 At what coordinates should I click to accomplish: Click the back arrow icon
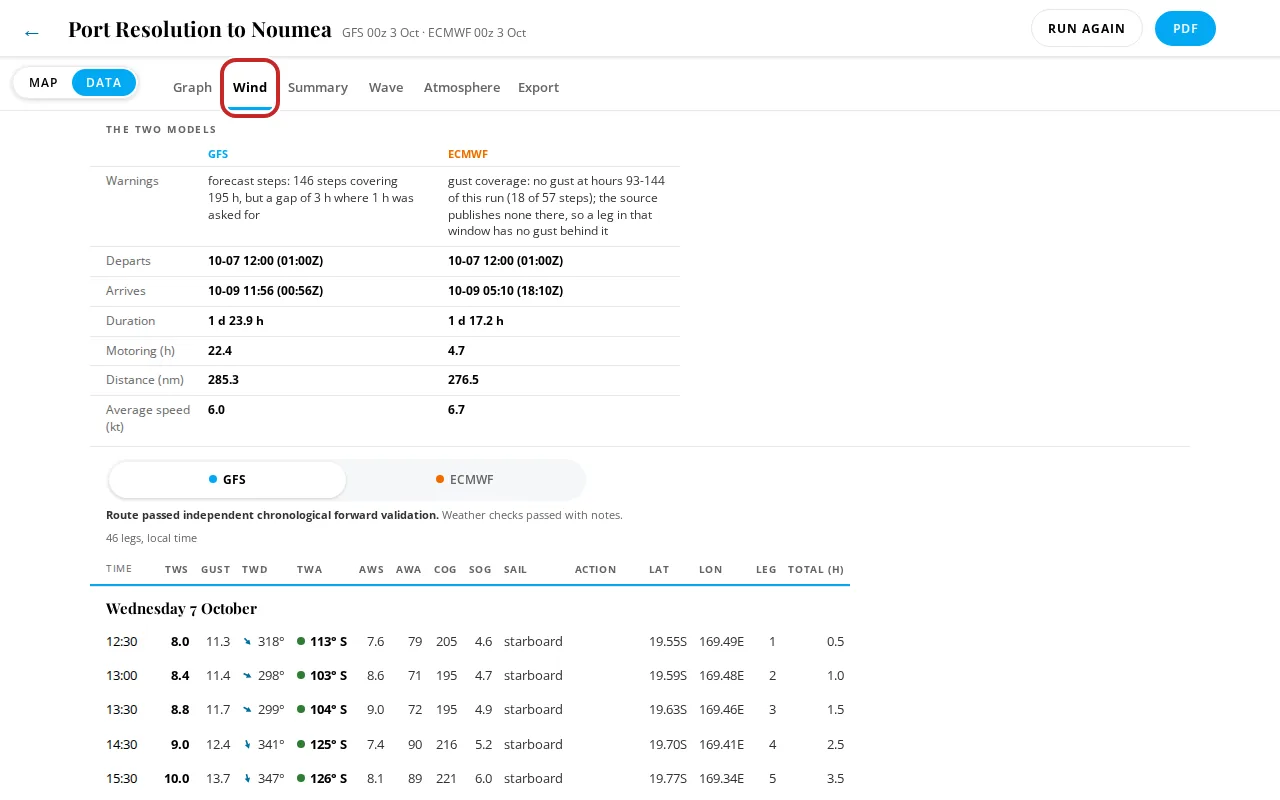point(31,32)
